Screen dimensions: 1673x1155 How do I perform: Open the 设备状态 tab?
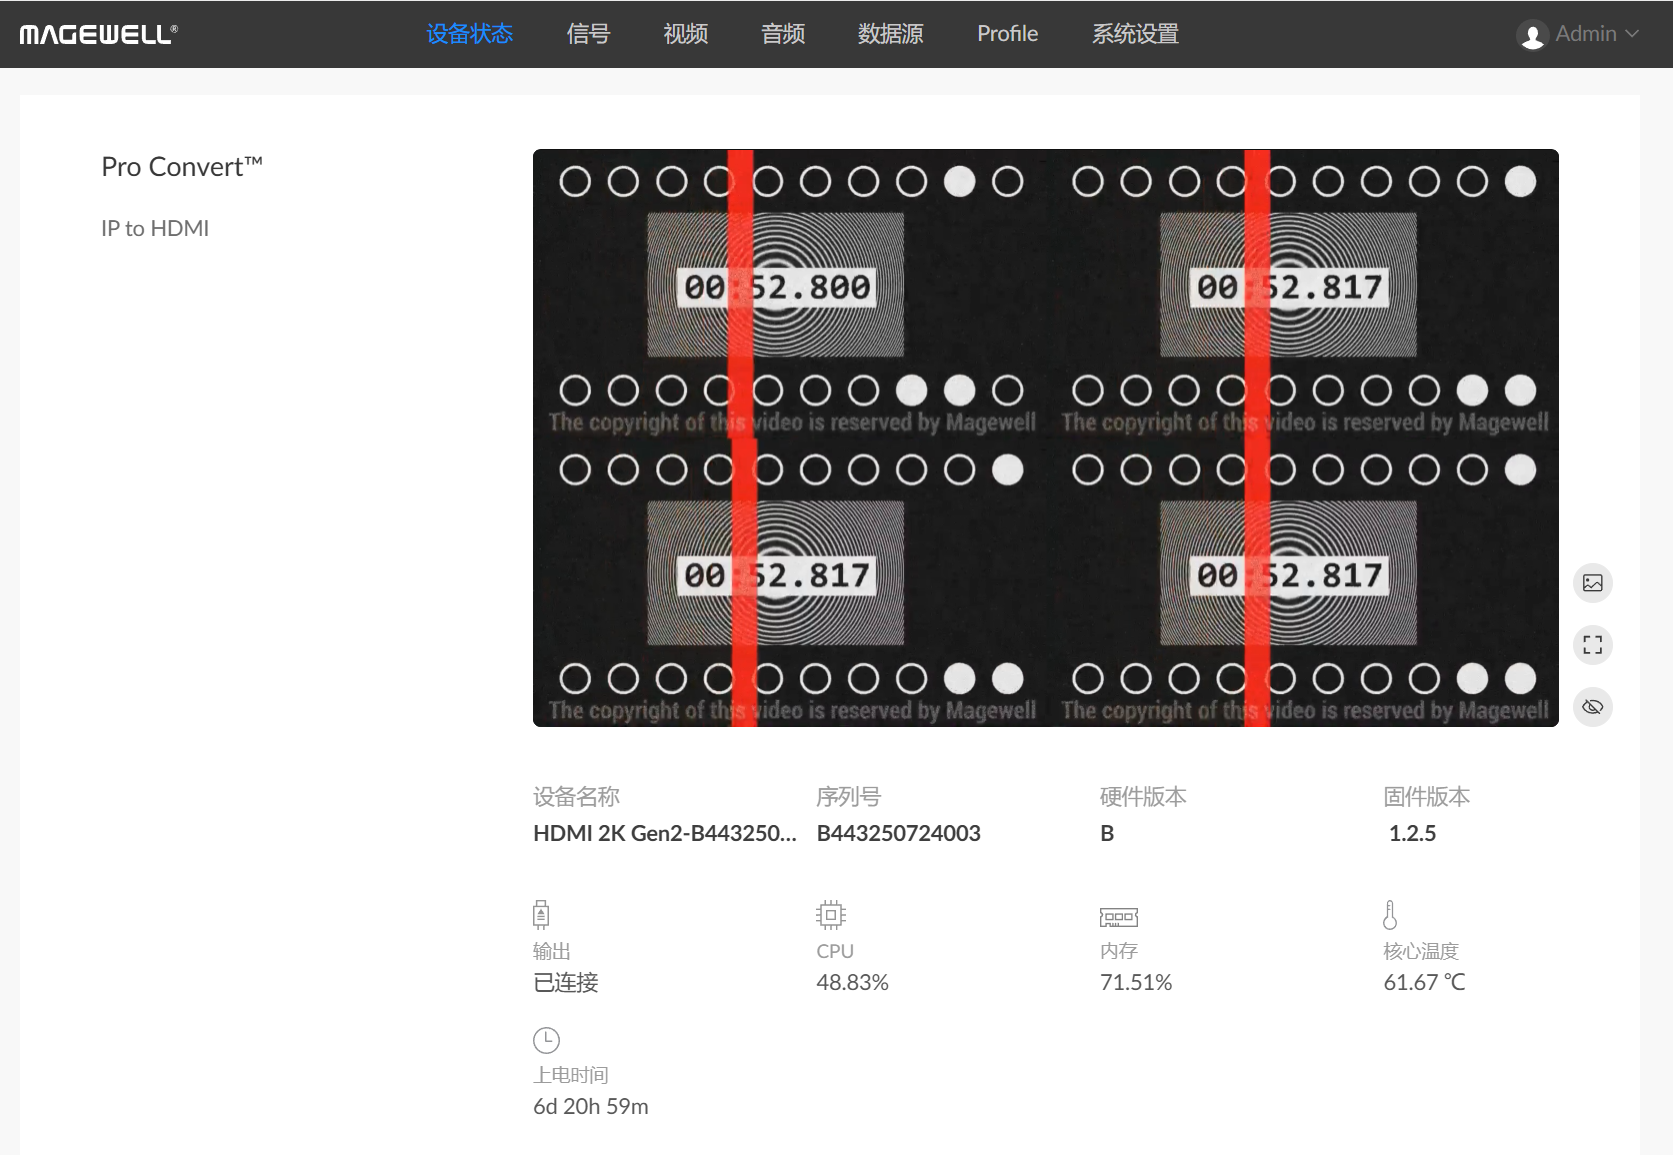coord(469,34)
